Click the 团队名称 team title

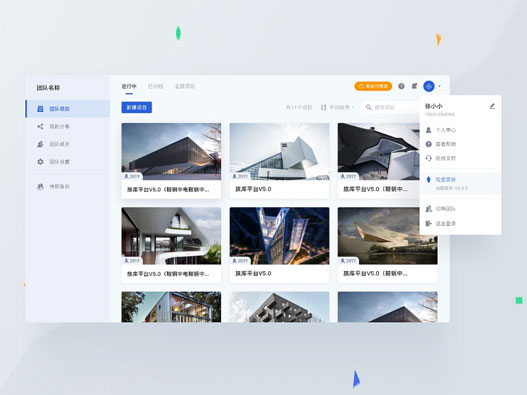tap(48, 88)
